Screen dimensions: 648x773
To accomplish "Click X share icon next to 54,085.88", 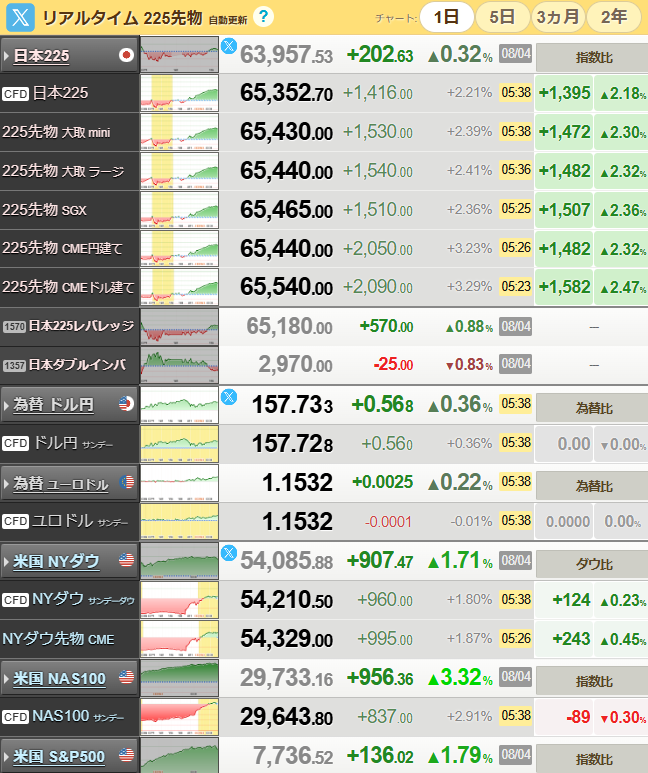I will (x=229, y=553).
